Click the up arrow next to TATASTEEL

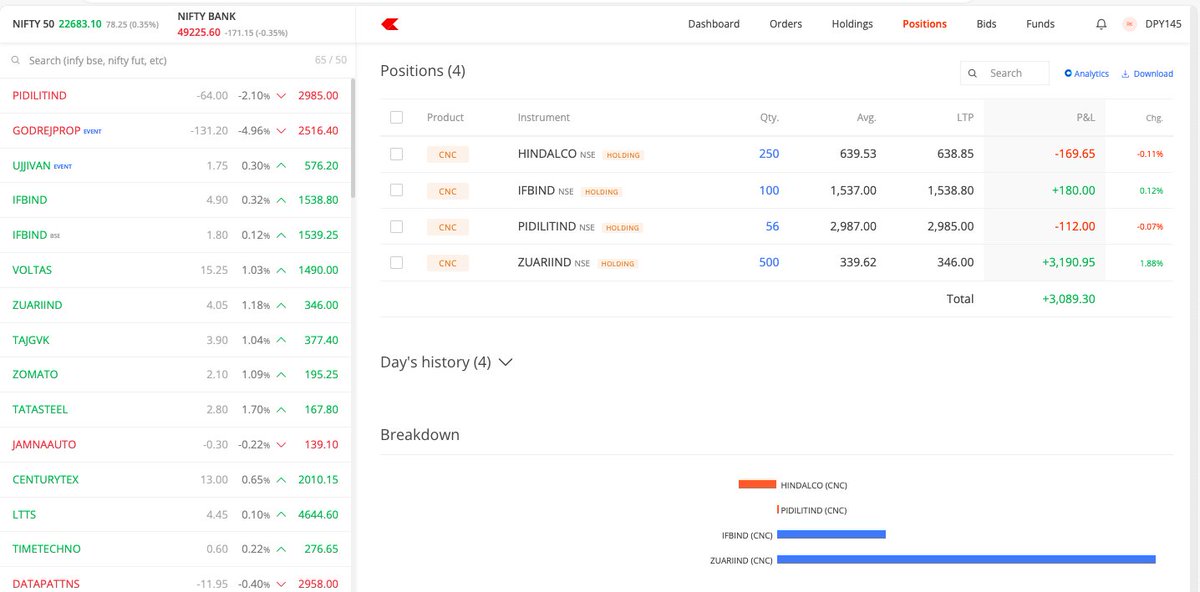coord(281,409)
